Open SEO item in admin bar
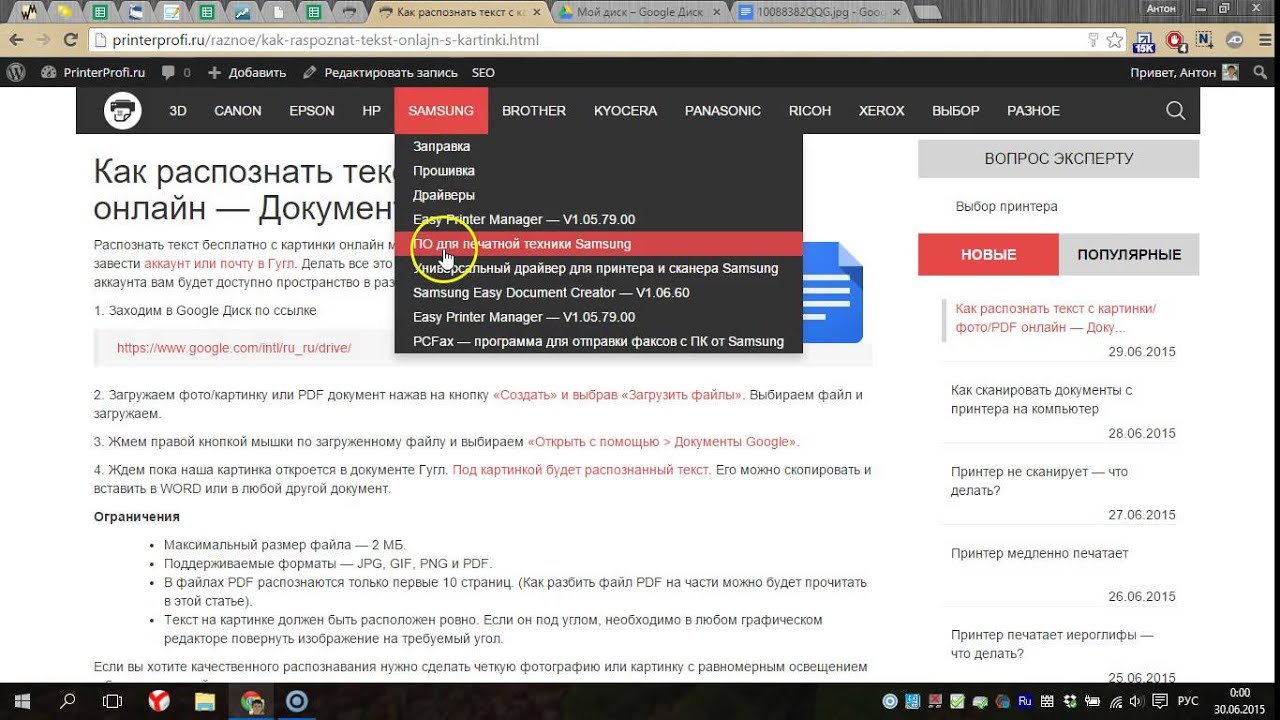 (x=483, y=73)
